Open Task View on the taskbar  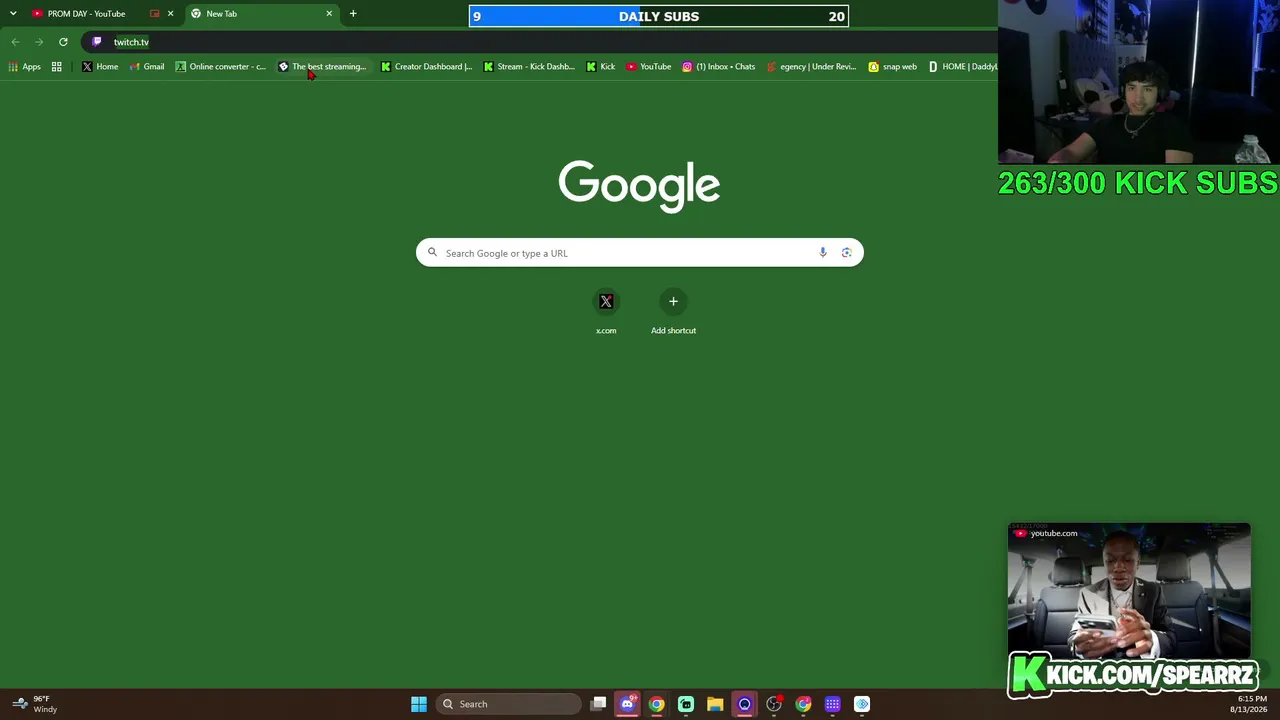(x=598, y=704)
